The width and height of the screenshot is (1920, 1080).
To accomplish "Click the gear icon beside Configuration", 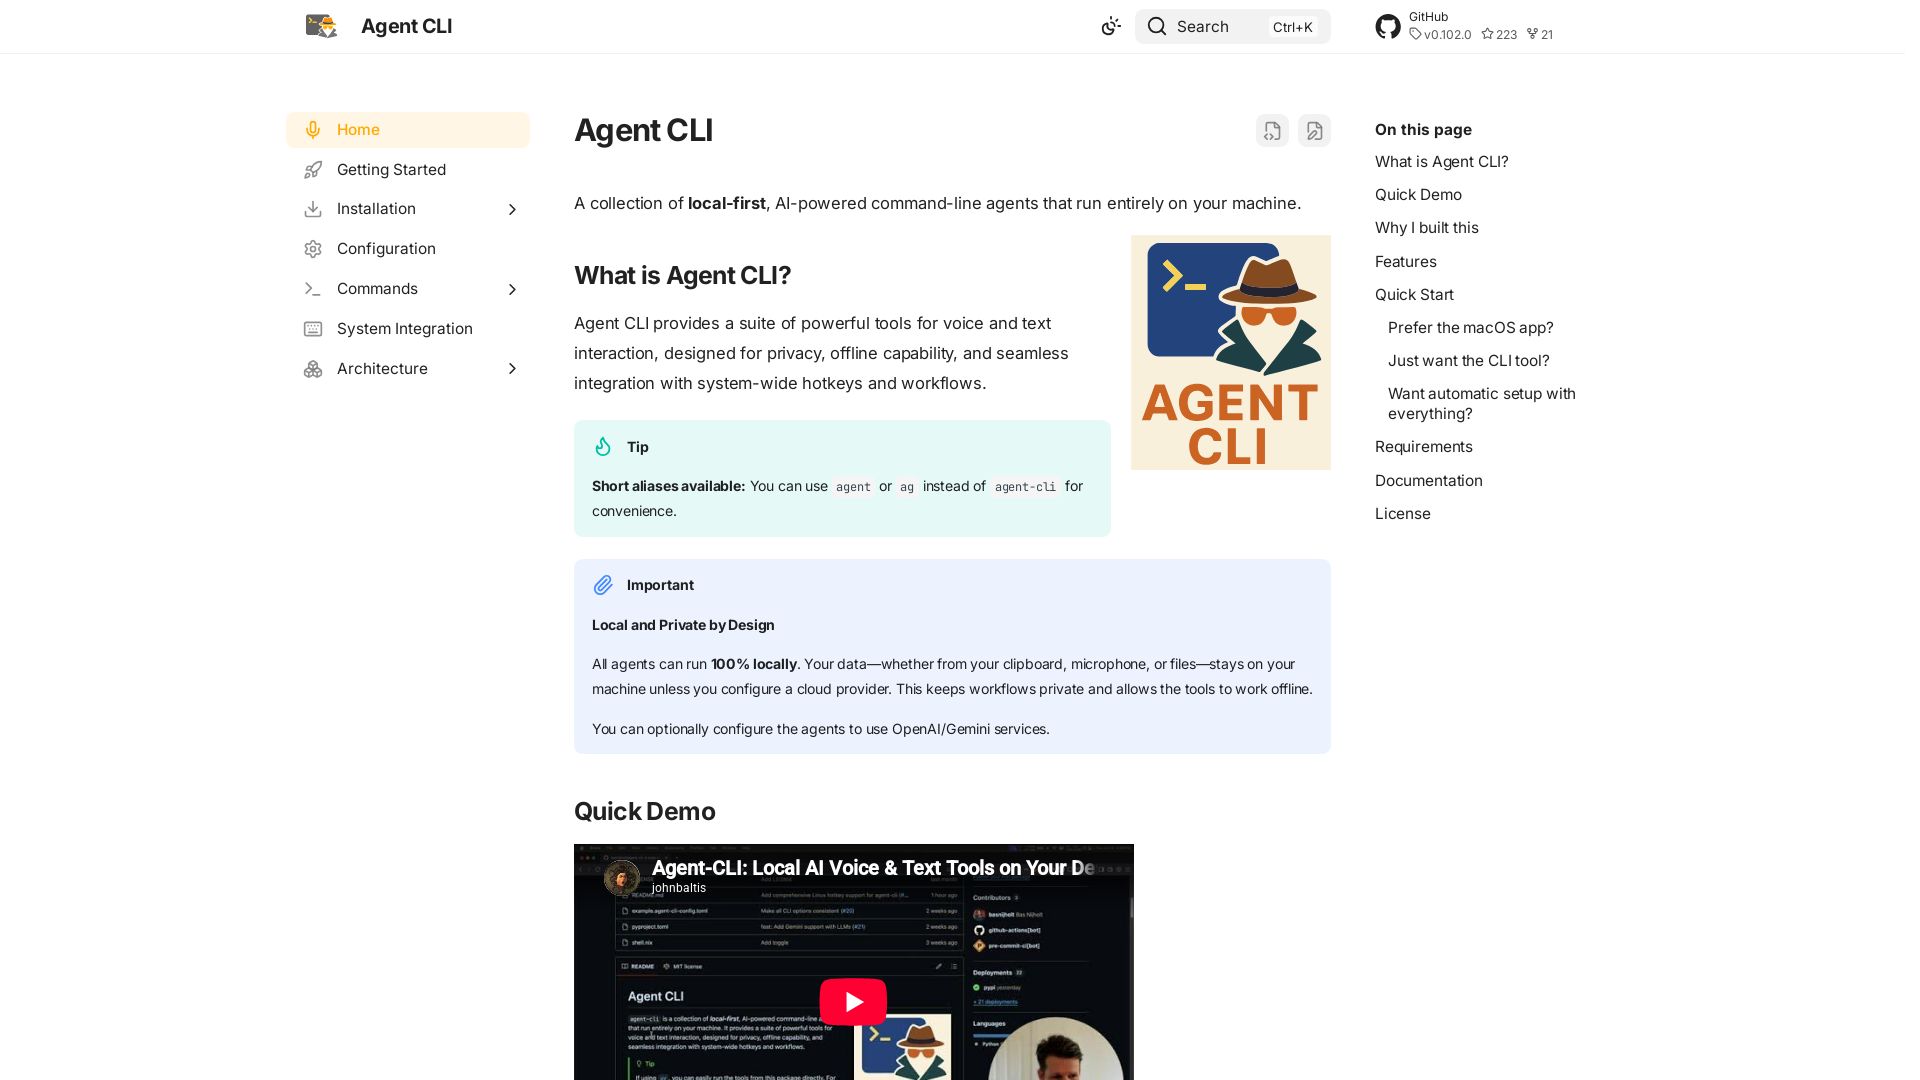I will pyautogui.click(x=313, y=249).
